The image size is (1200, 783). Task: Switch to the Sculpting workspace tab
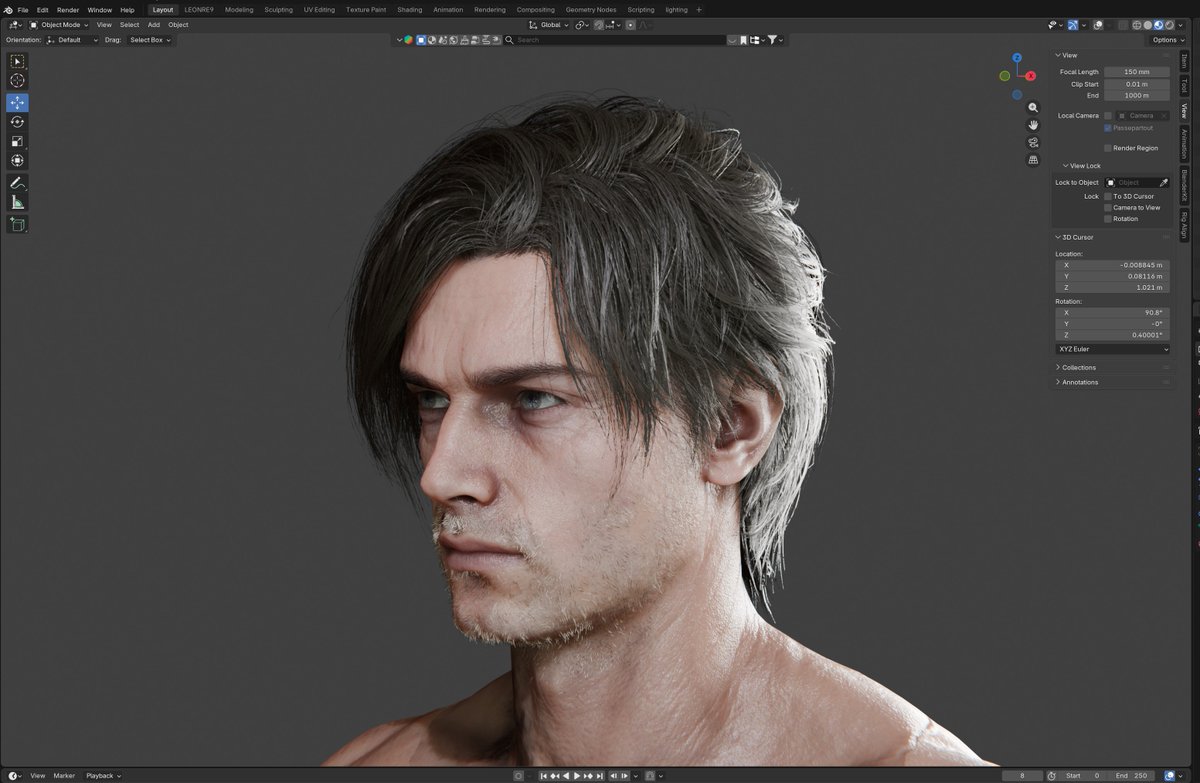278,9
